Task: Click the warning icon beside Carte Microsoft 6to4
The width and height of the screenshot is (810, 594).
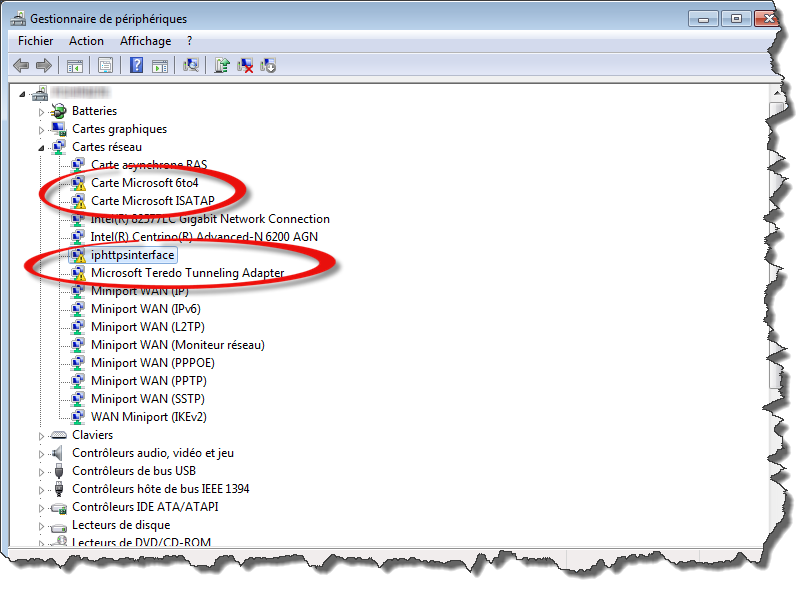Action: 78,183
